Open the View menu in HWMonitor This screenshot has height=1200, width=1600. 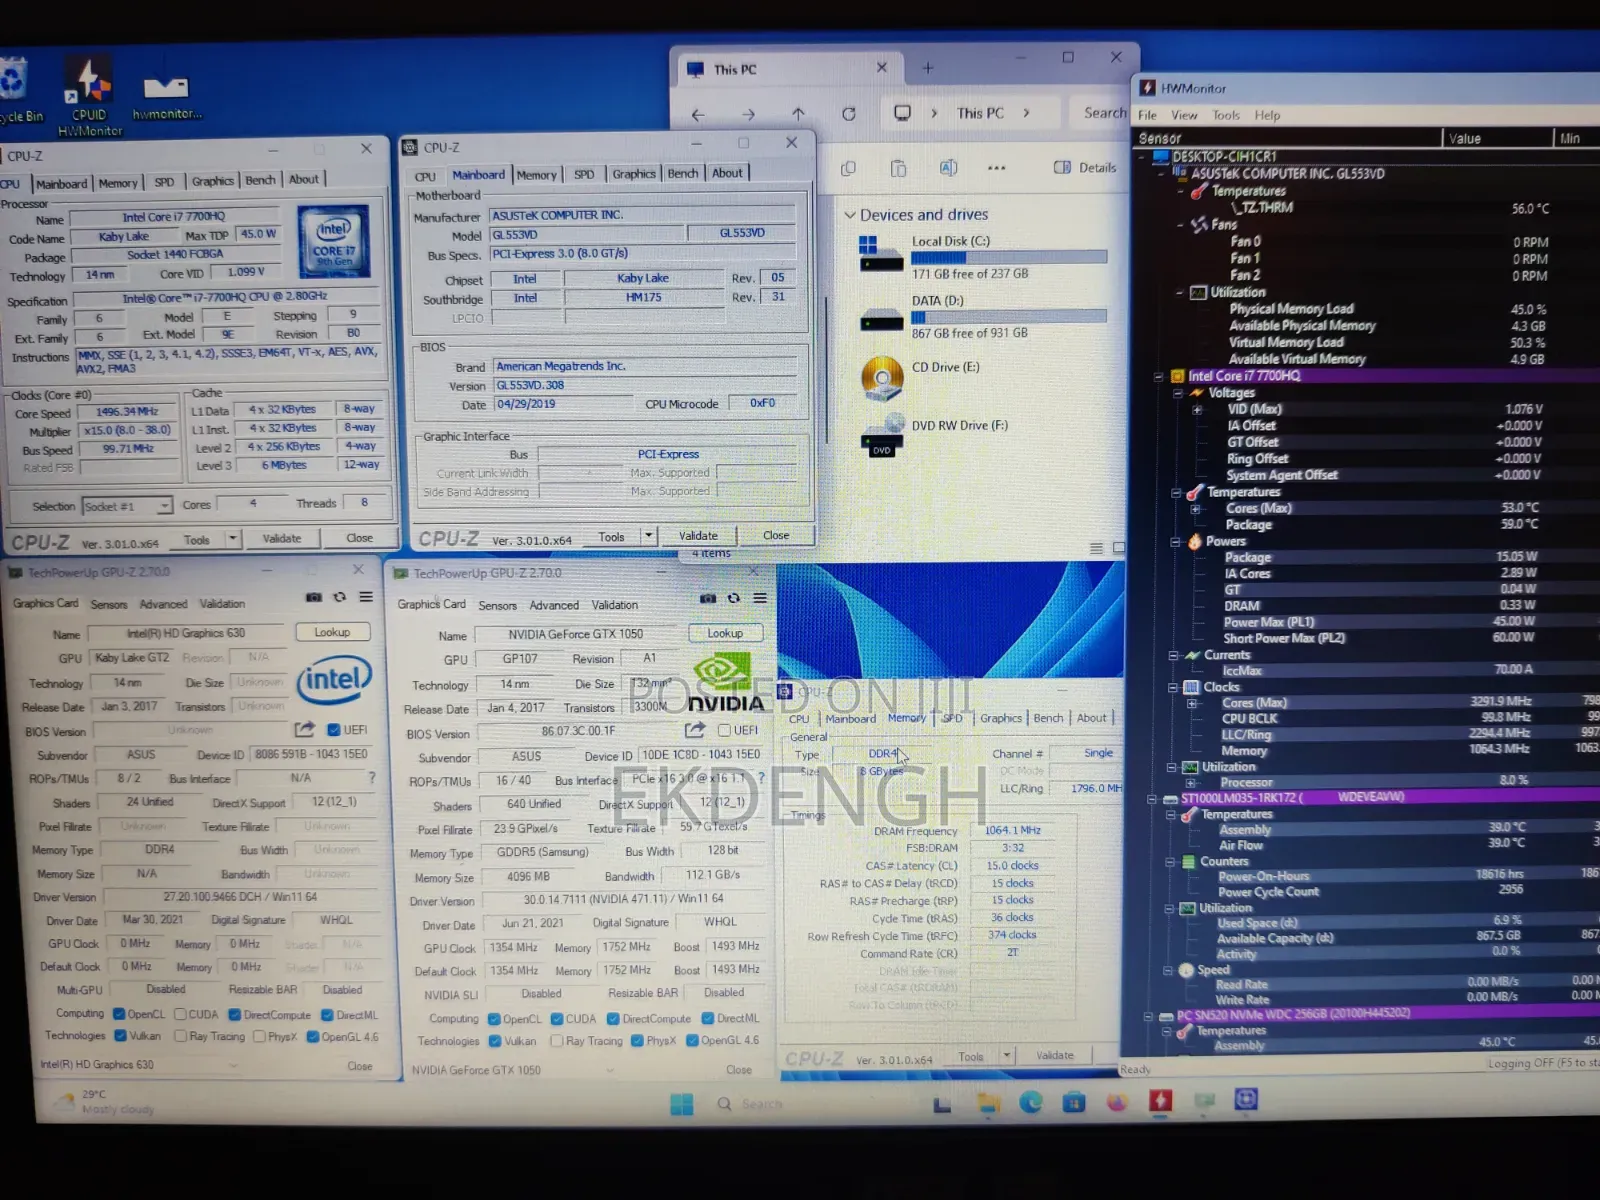1184,115
